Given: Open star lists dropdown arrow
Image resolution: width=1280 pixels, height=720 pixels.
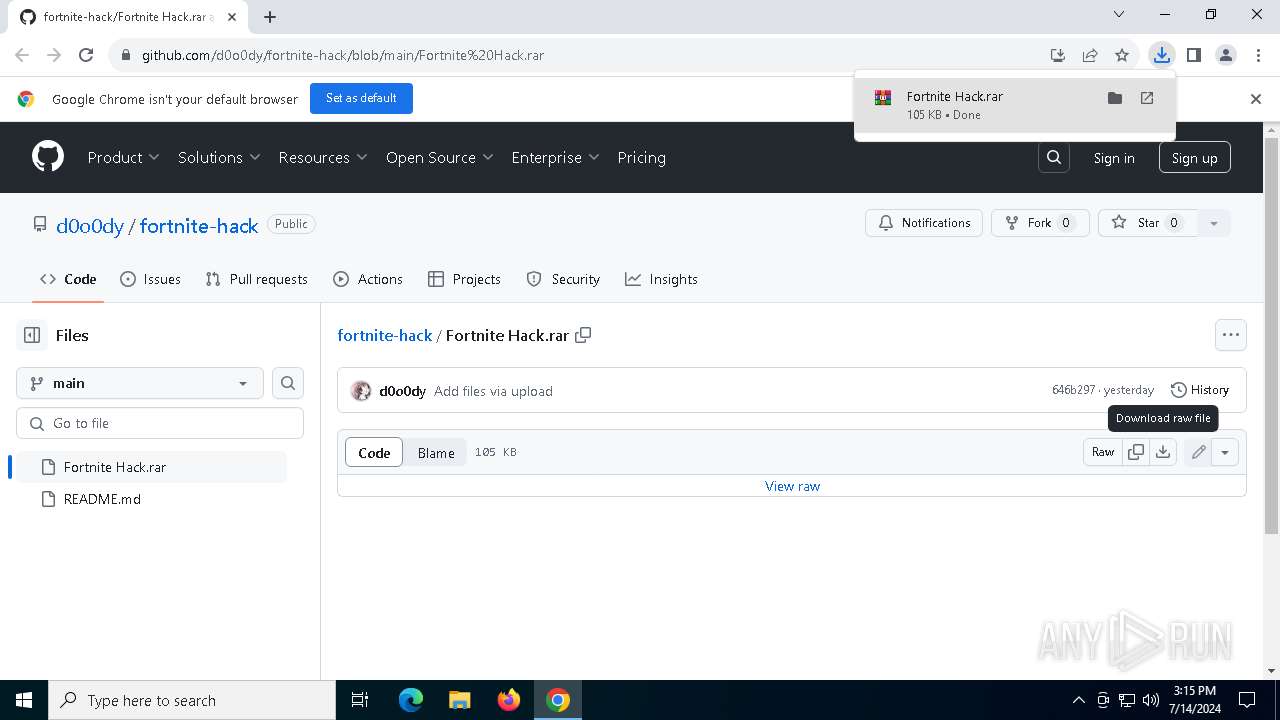Looking at the screenshot, I should click(1214, 223).
